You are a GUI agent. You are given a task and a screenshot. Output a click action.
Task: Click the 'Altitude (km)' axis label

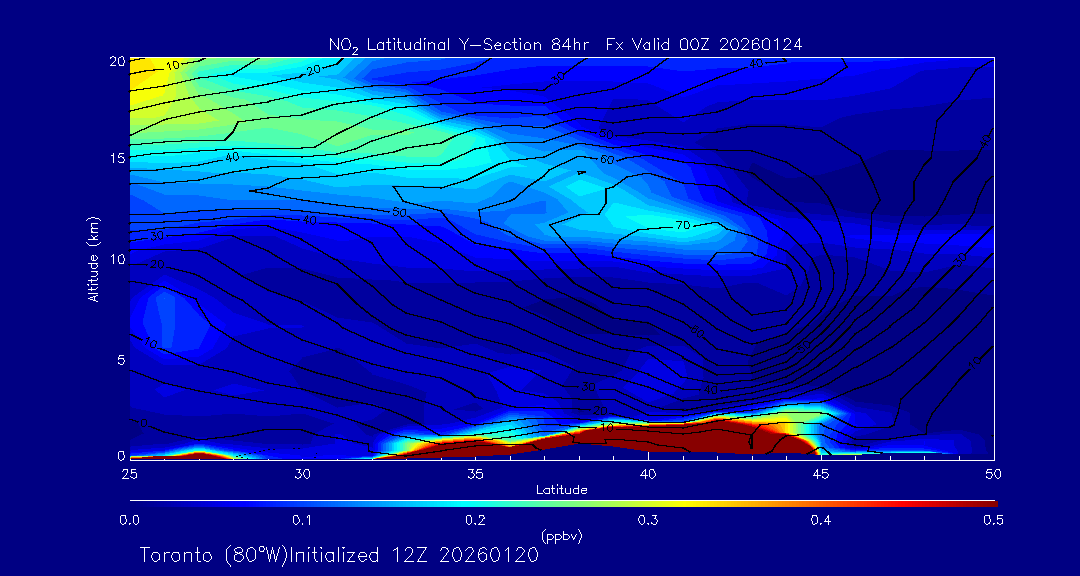pos(92,258)
